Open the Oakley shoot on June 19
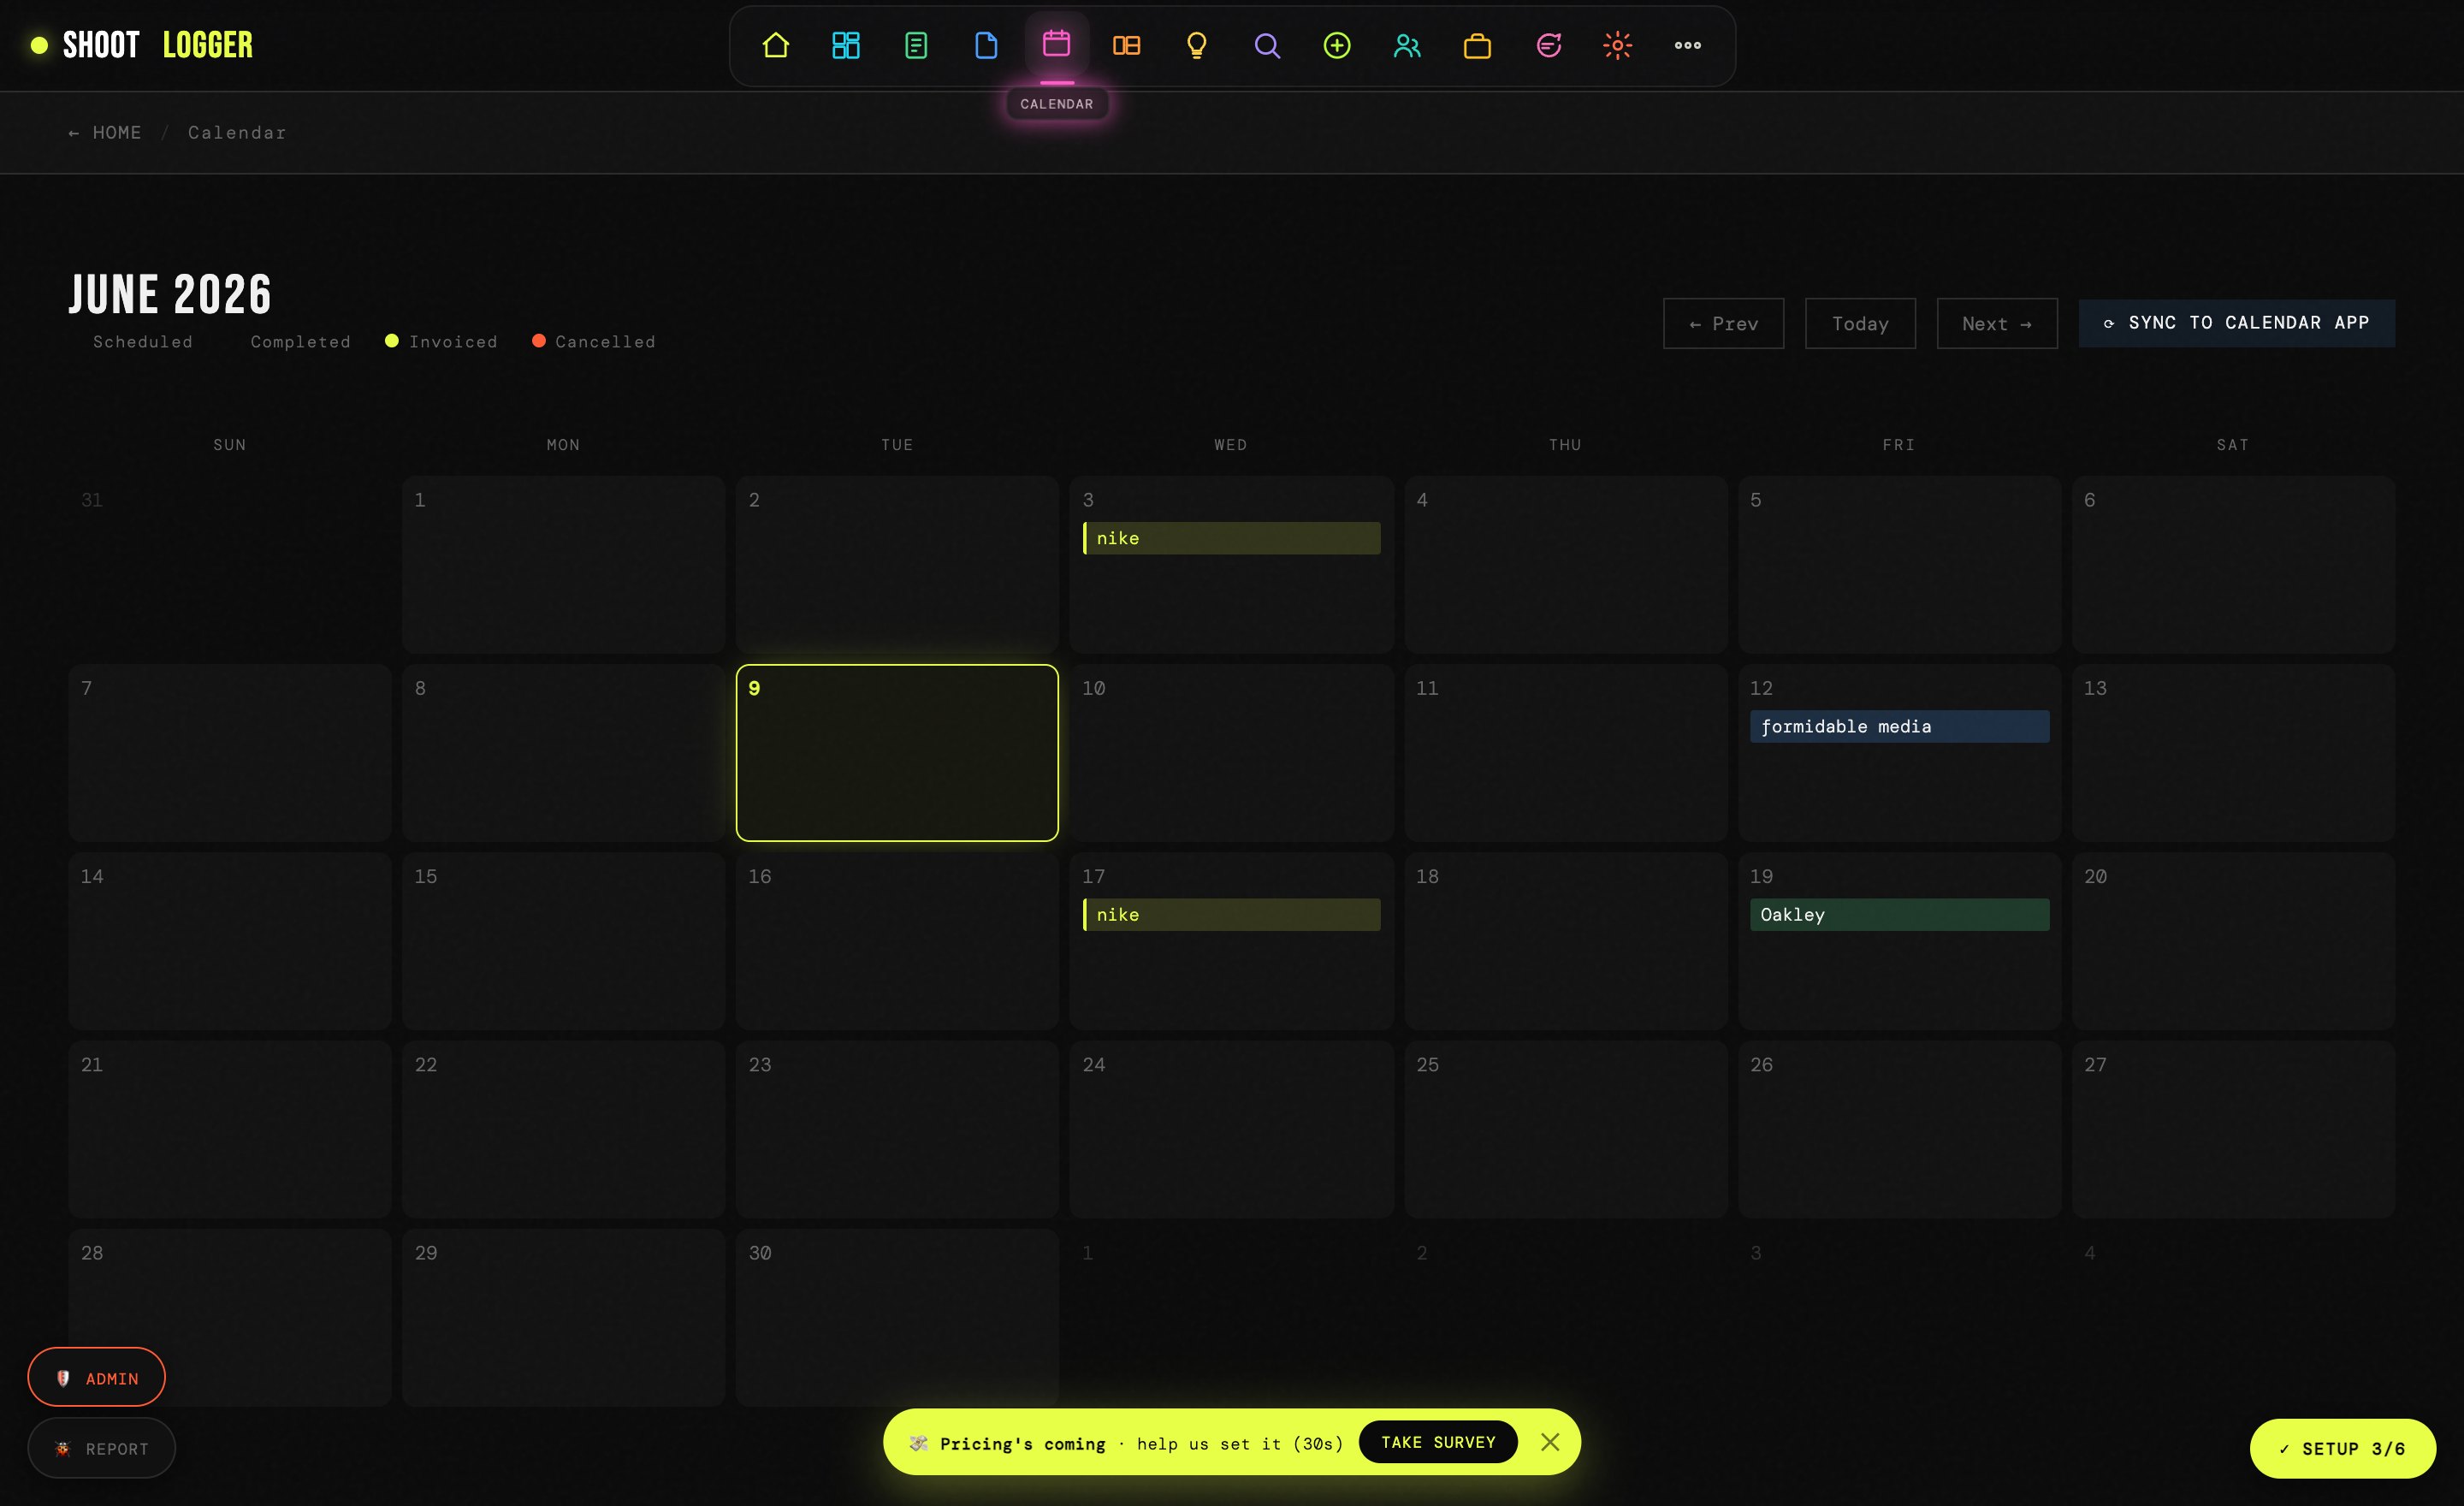The image size is (2464, 1506). click(x=1899, y=914)
